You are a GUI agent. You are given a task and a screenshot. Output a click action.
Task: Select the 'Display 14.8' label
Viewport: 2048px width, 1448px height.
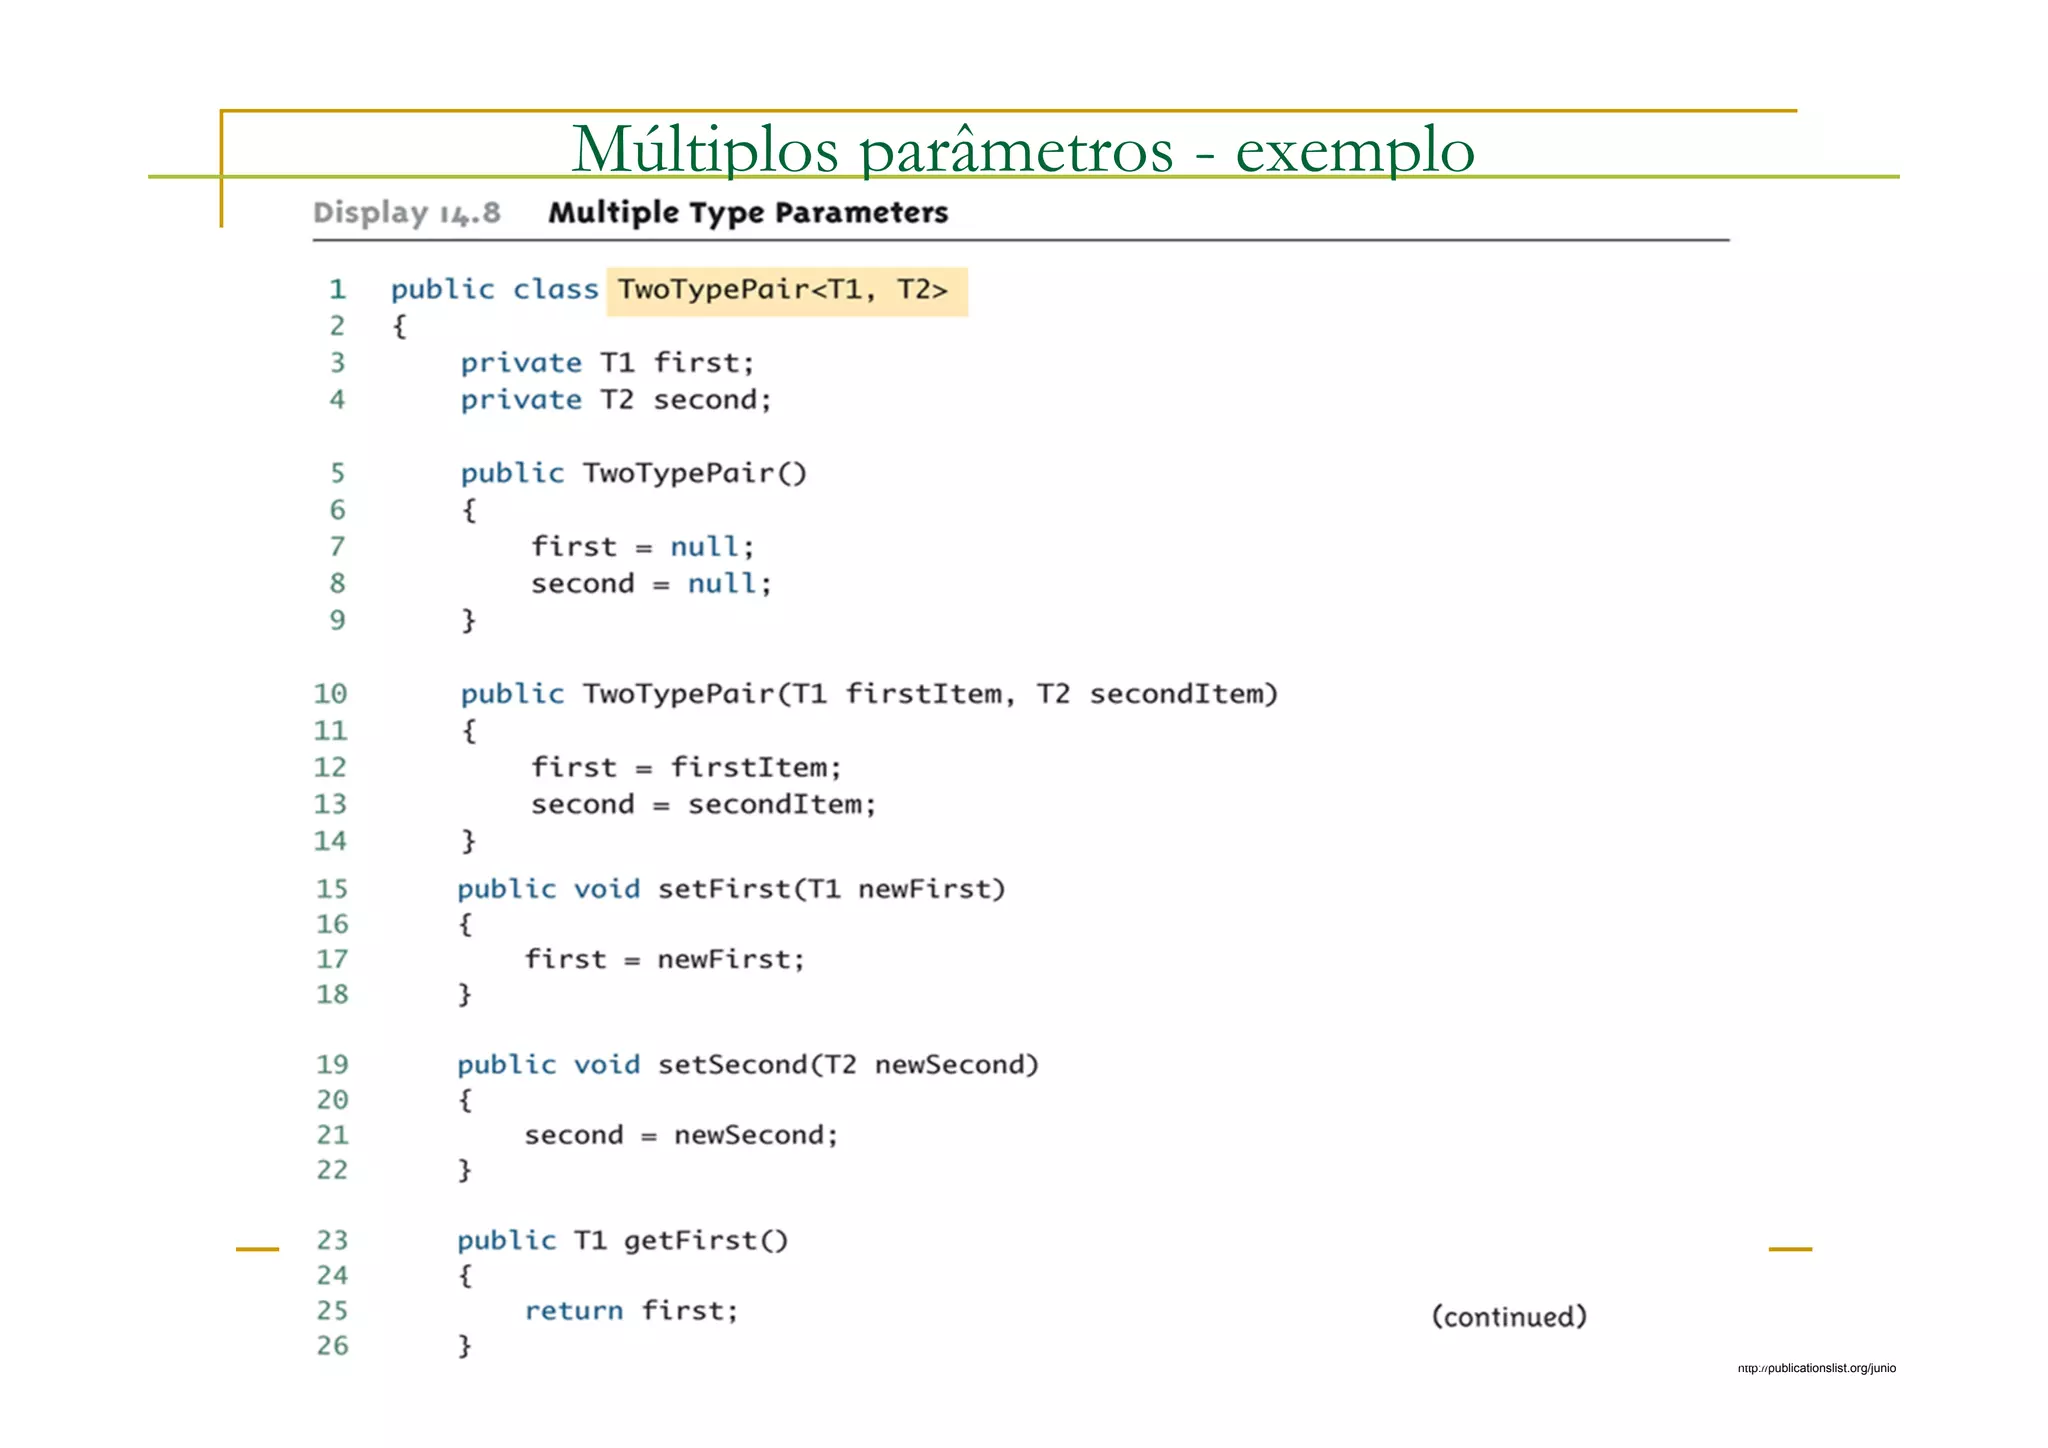(407, 213)
